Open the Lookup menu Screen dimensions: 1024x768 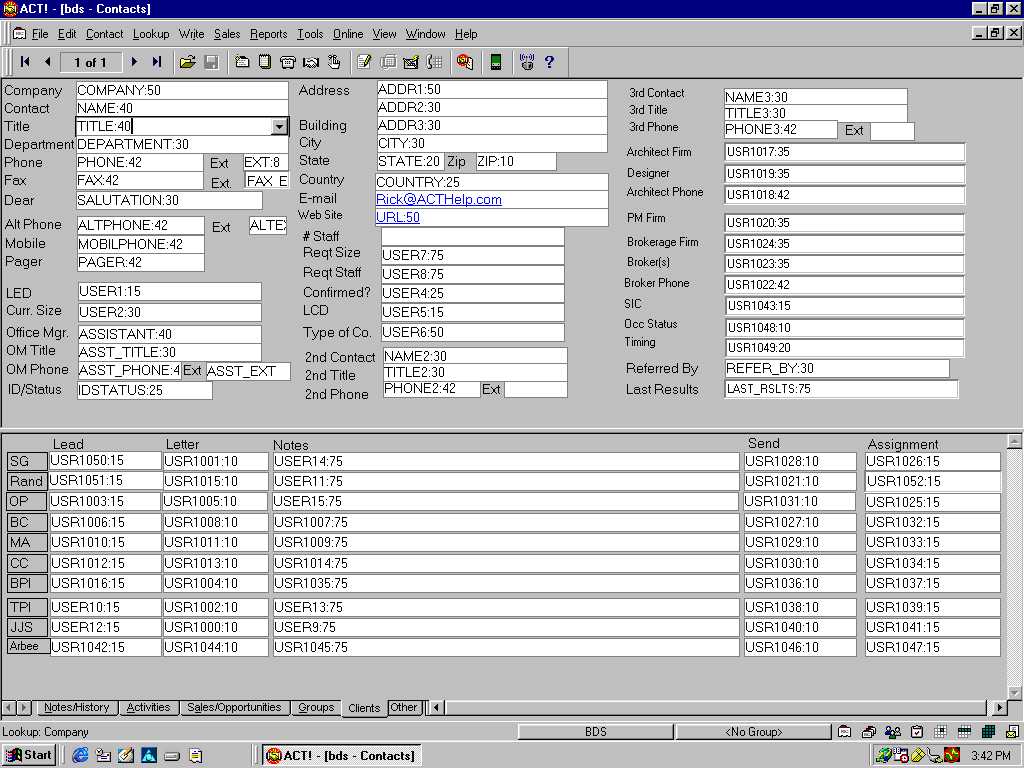click(x=151, y=34)
